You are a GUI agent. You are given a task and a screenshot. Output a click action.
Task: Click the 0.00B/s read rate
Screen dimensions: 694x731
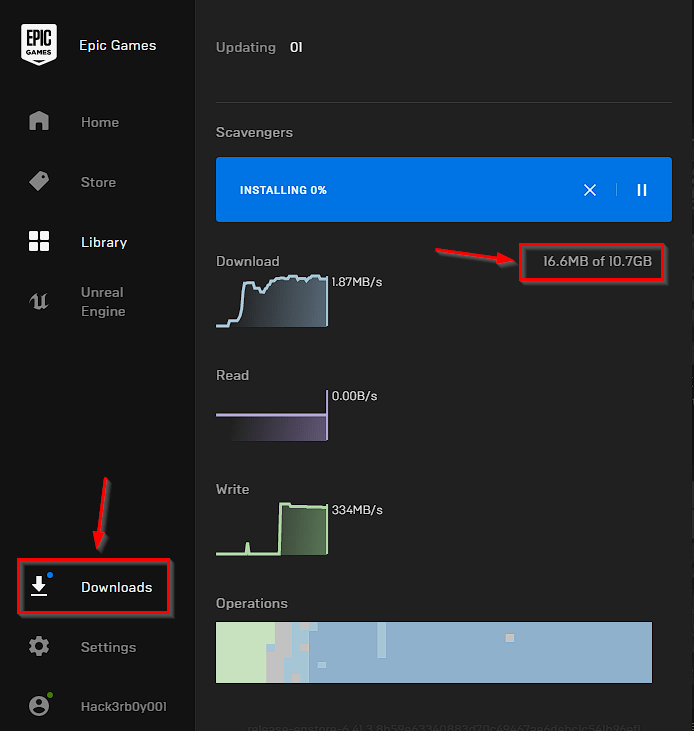[354, 396]
